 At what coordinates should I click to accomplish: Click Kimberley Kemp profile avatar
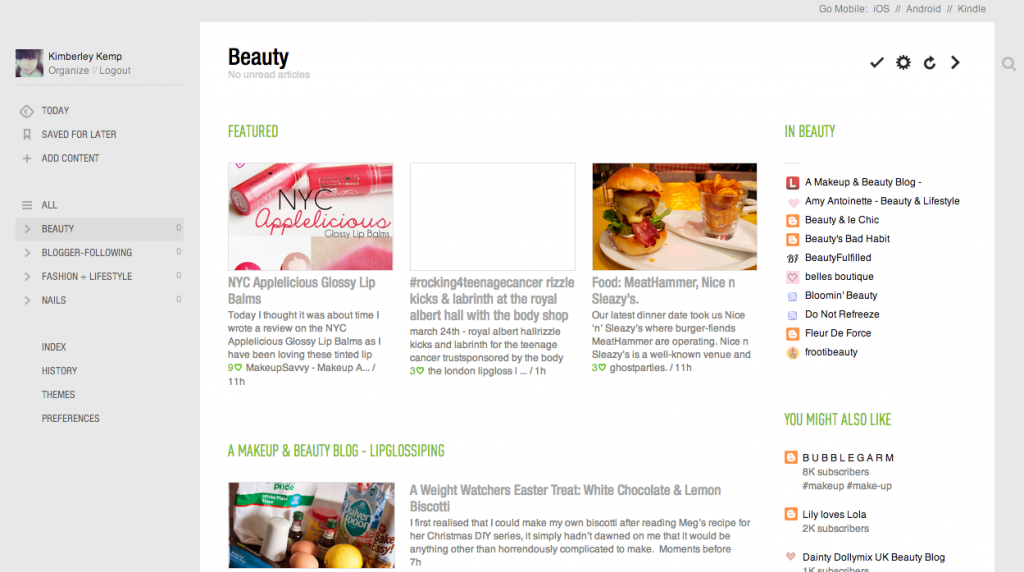pyautogui.click(x=29, y=63)
